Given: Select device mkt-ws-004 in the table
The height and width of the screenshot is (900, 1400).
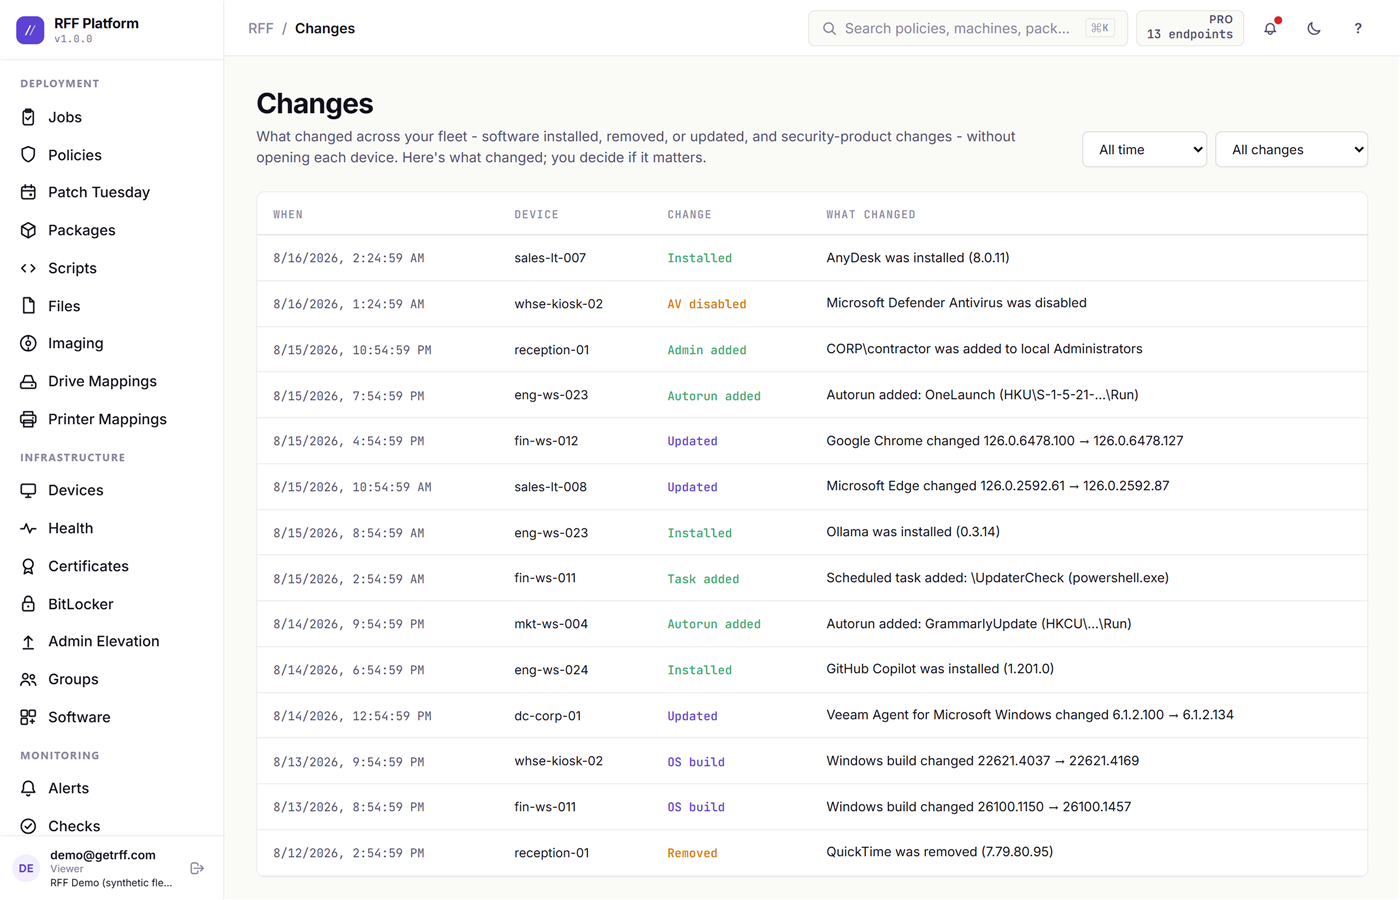Looking at the screenshot, I should [551, 624].
